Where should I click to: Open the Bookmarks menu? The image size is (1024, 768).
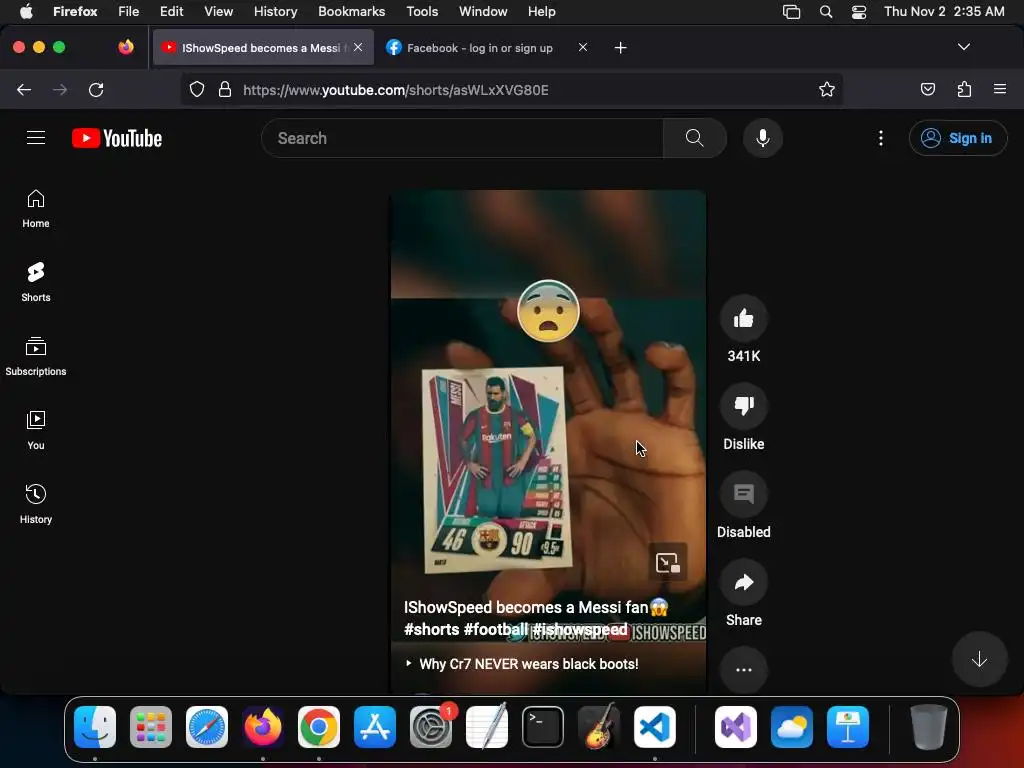(x=351, y=11)
